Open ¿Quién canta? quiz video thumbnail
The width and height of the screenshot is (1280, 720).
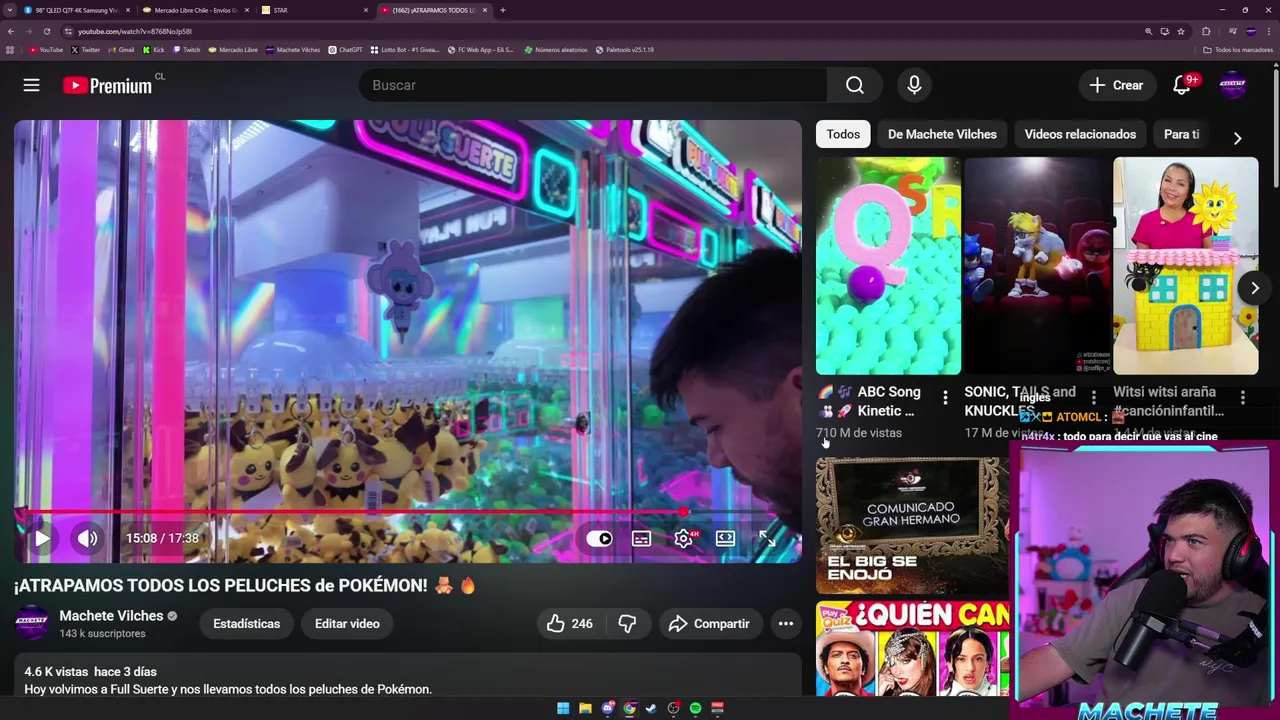coord(912,648)
